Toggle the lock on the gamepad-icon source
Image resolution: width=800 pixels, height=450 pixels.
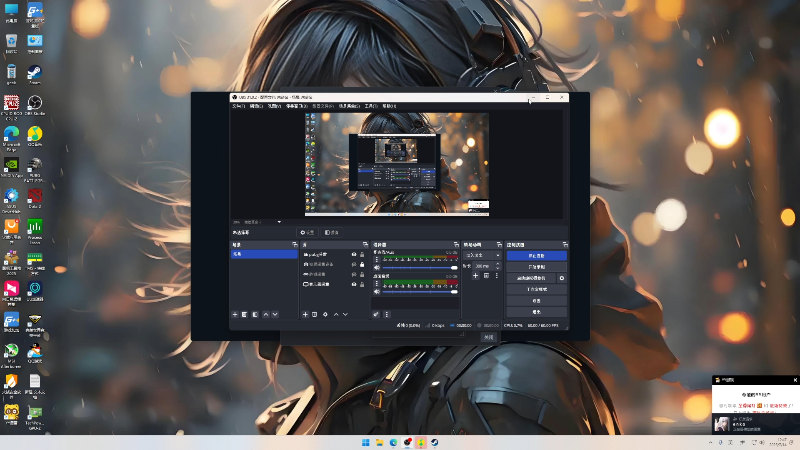point(362,274)
